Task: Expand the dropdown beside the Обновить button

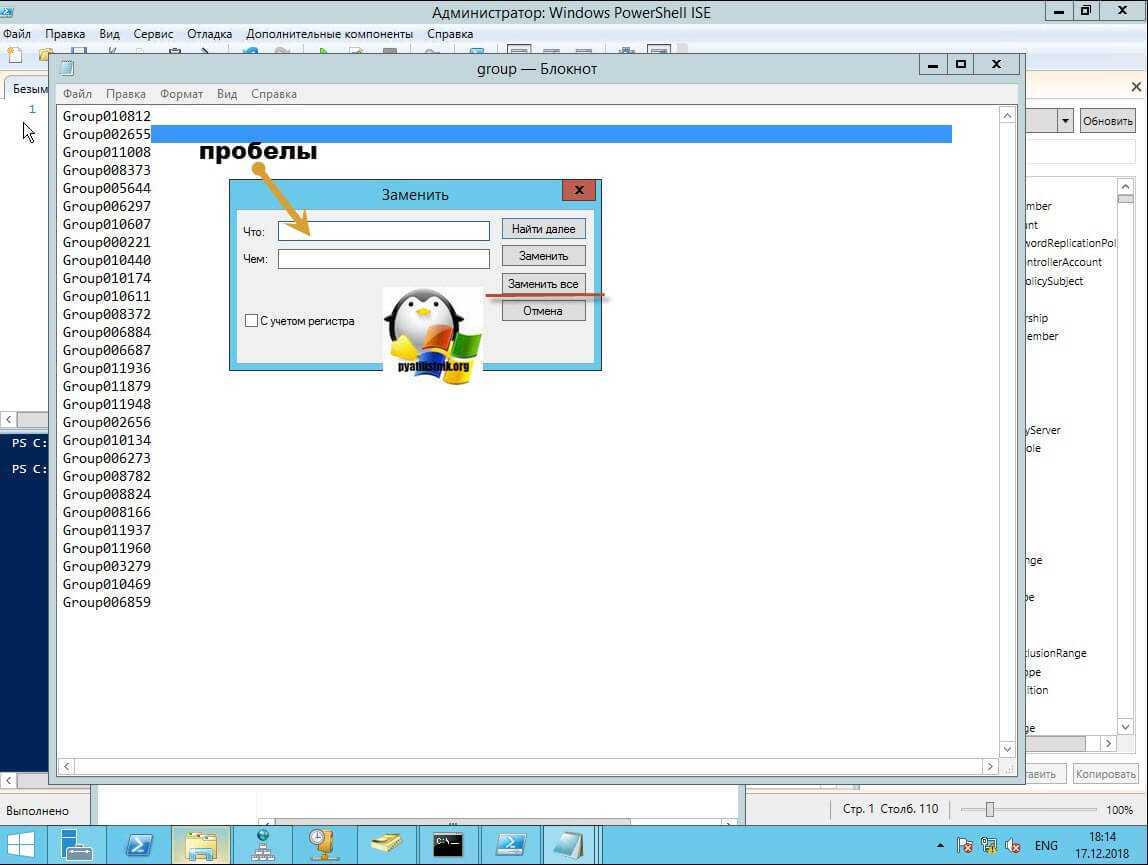Action: pos(1065,121)
